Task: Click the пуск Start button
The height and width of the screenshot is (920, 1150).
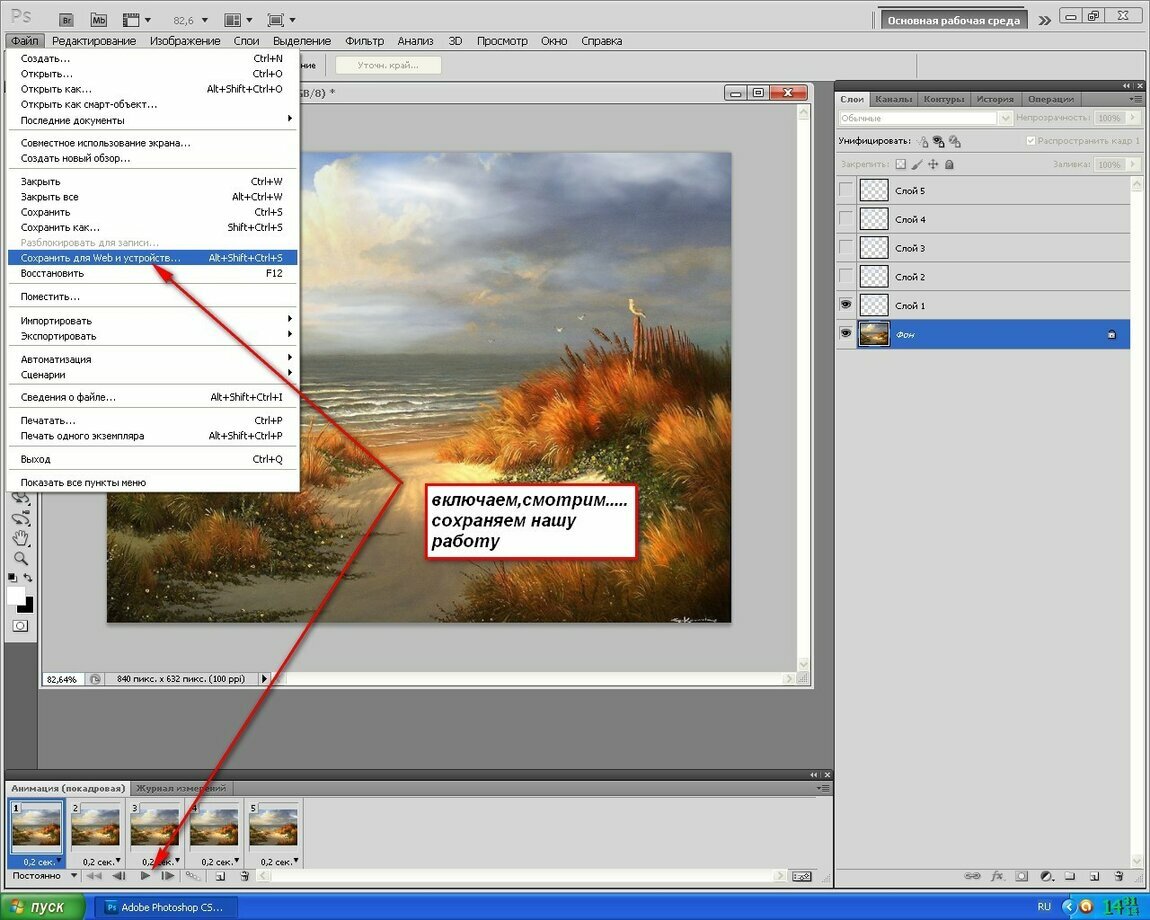Action: (x=43, y=907)
